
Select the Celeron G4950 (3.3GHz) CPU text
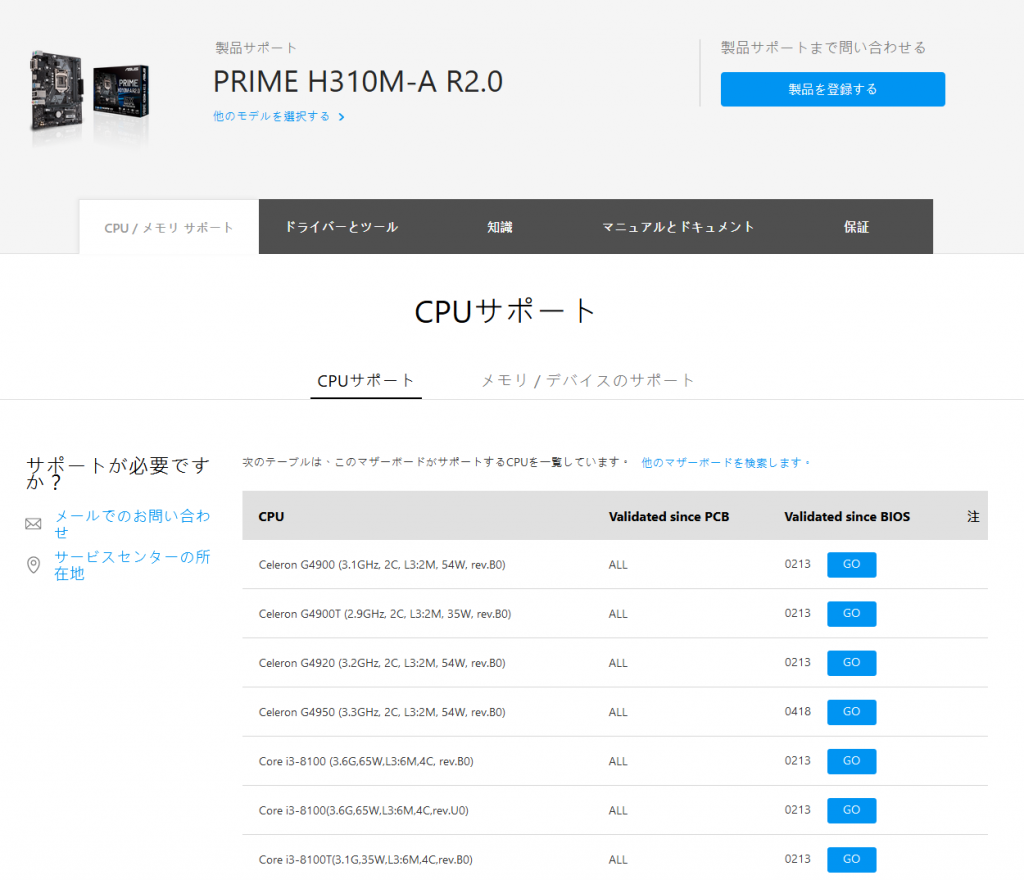(382, 712)
